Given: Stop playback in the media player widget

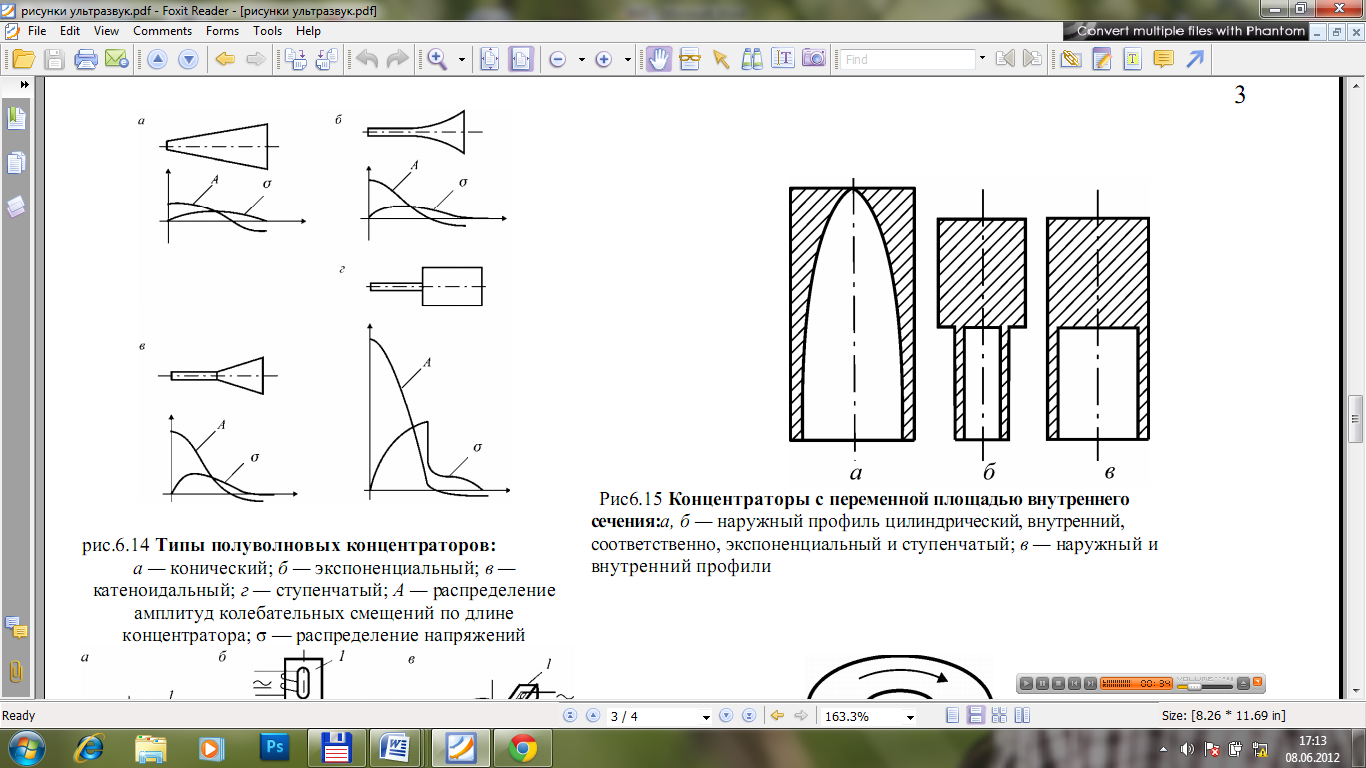Looking at the screenshot, I should pos(1058,683).
